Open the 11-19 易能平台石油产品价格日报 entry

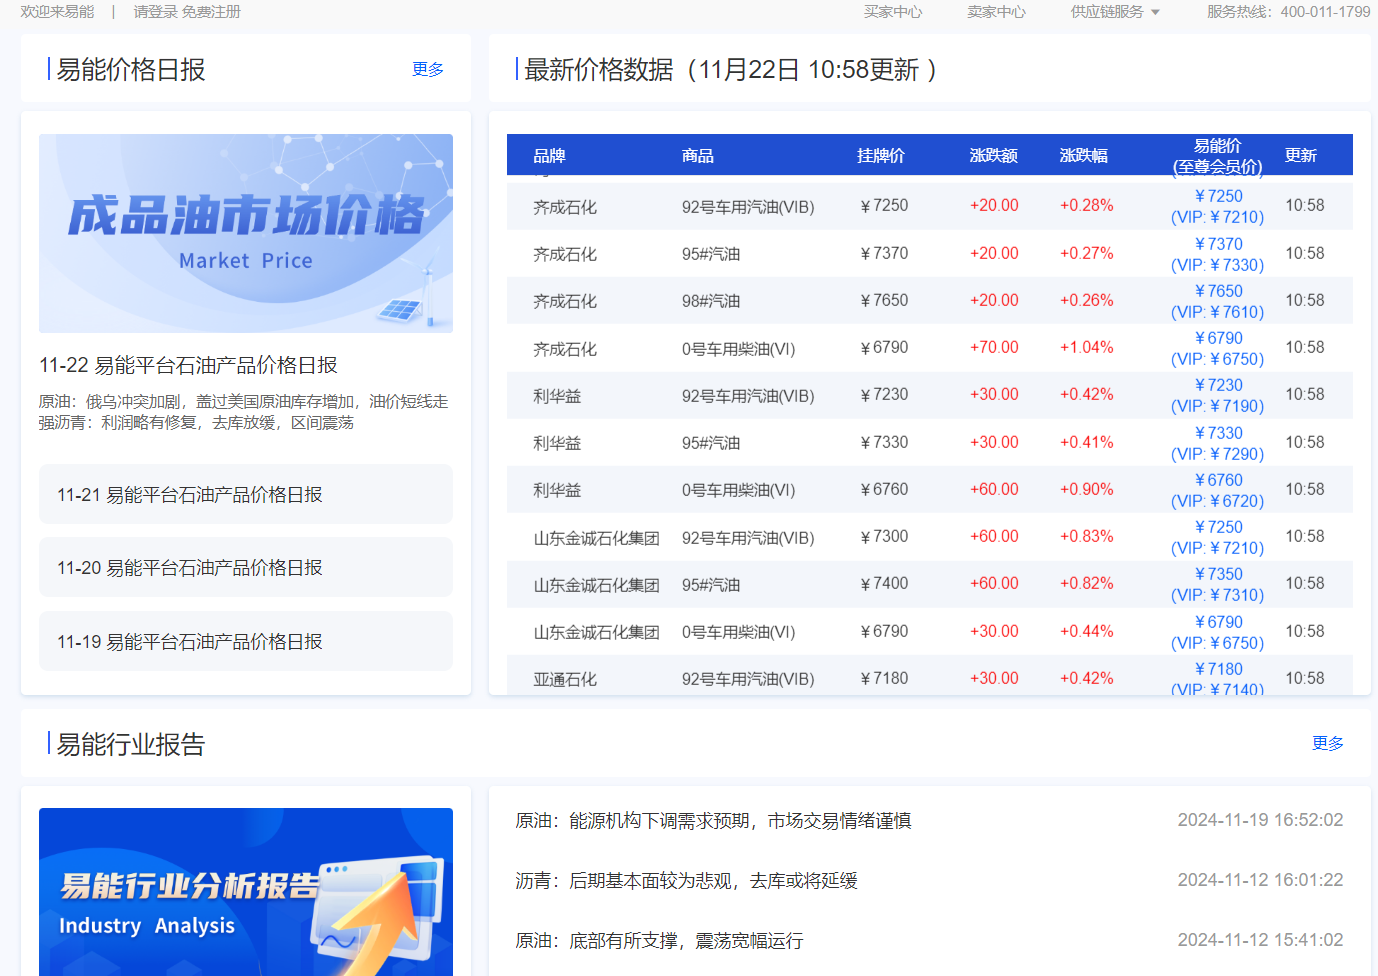coord(246,641)
